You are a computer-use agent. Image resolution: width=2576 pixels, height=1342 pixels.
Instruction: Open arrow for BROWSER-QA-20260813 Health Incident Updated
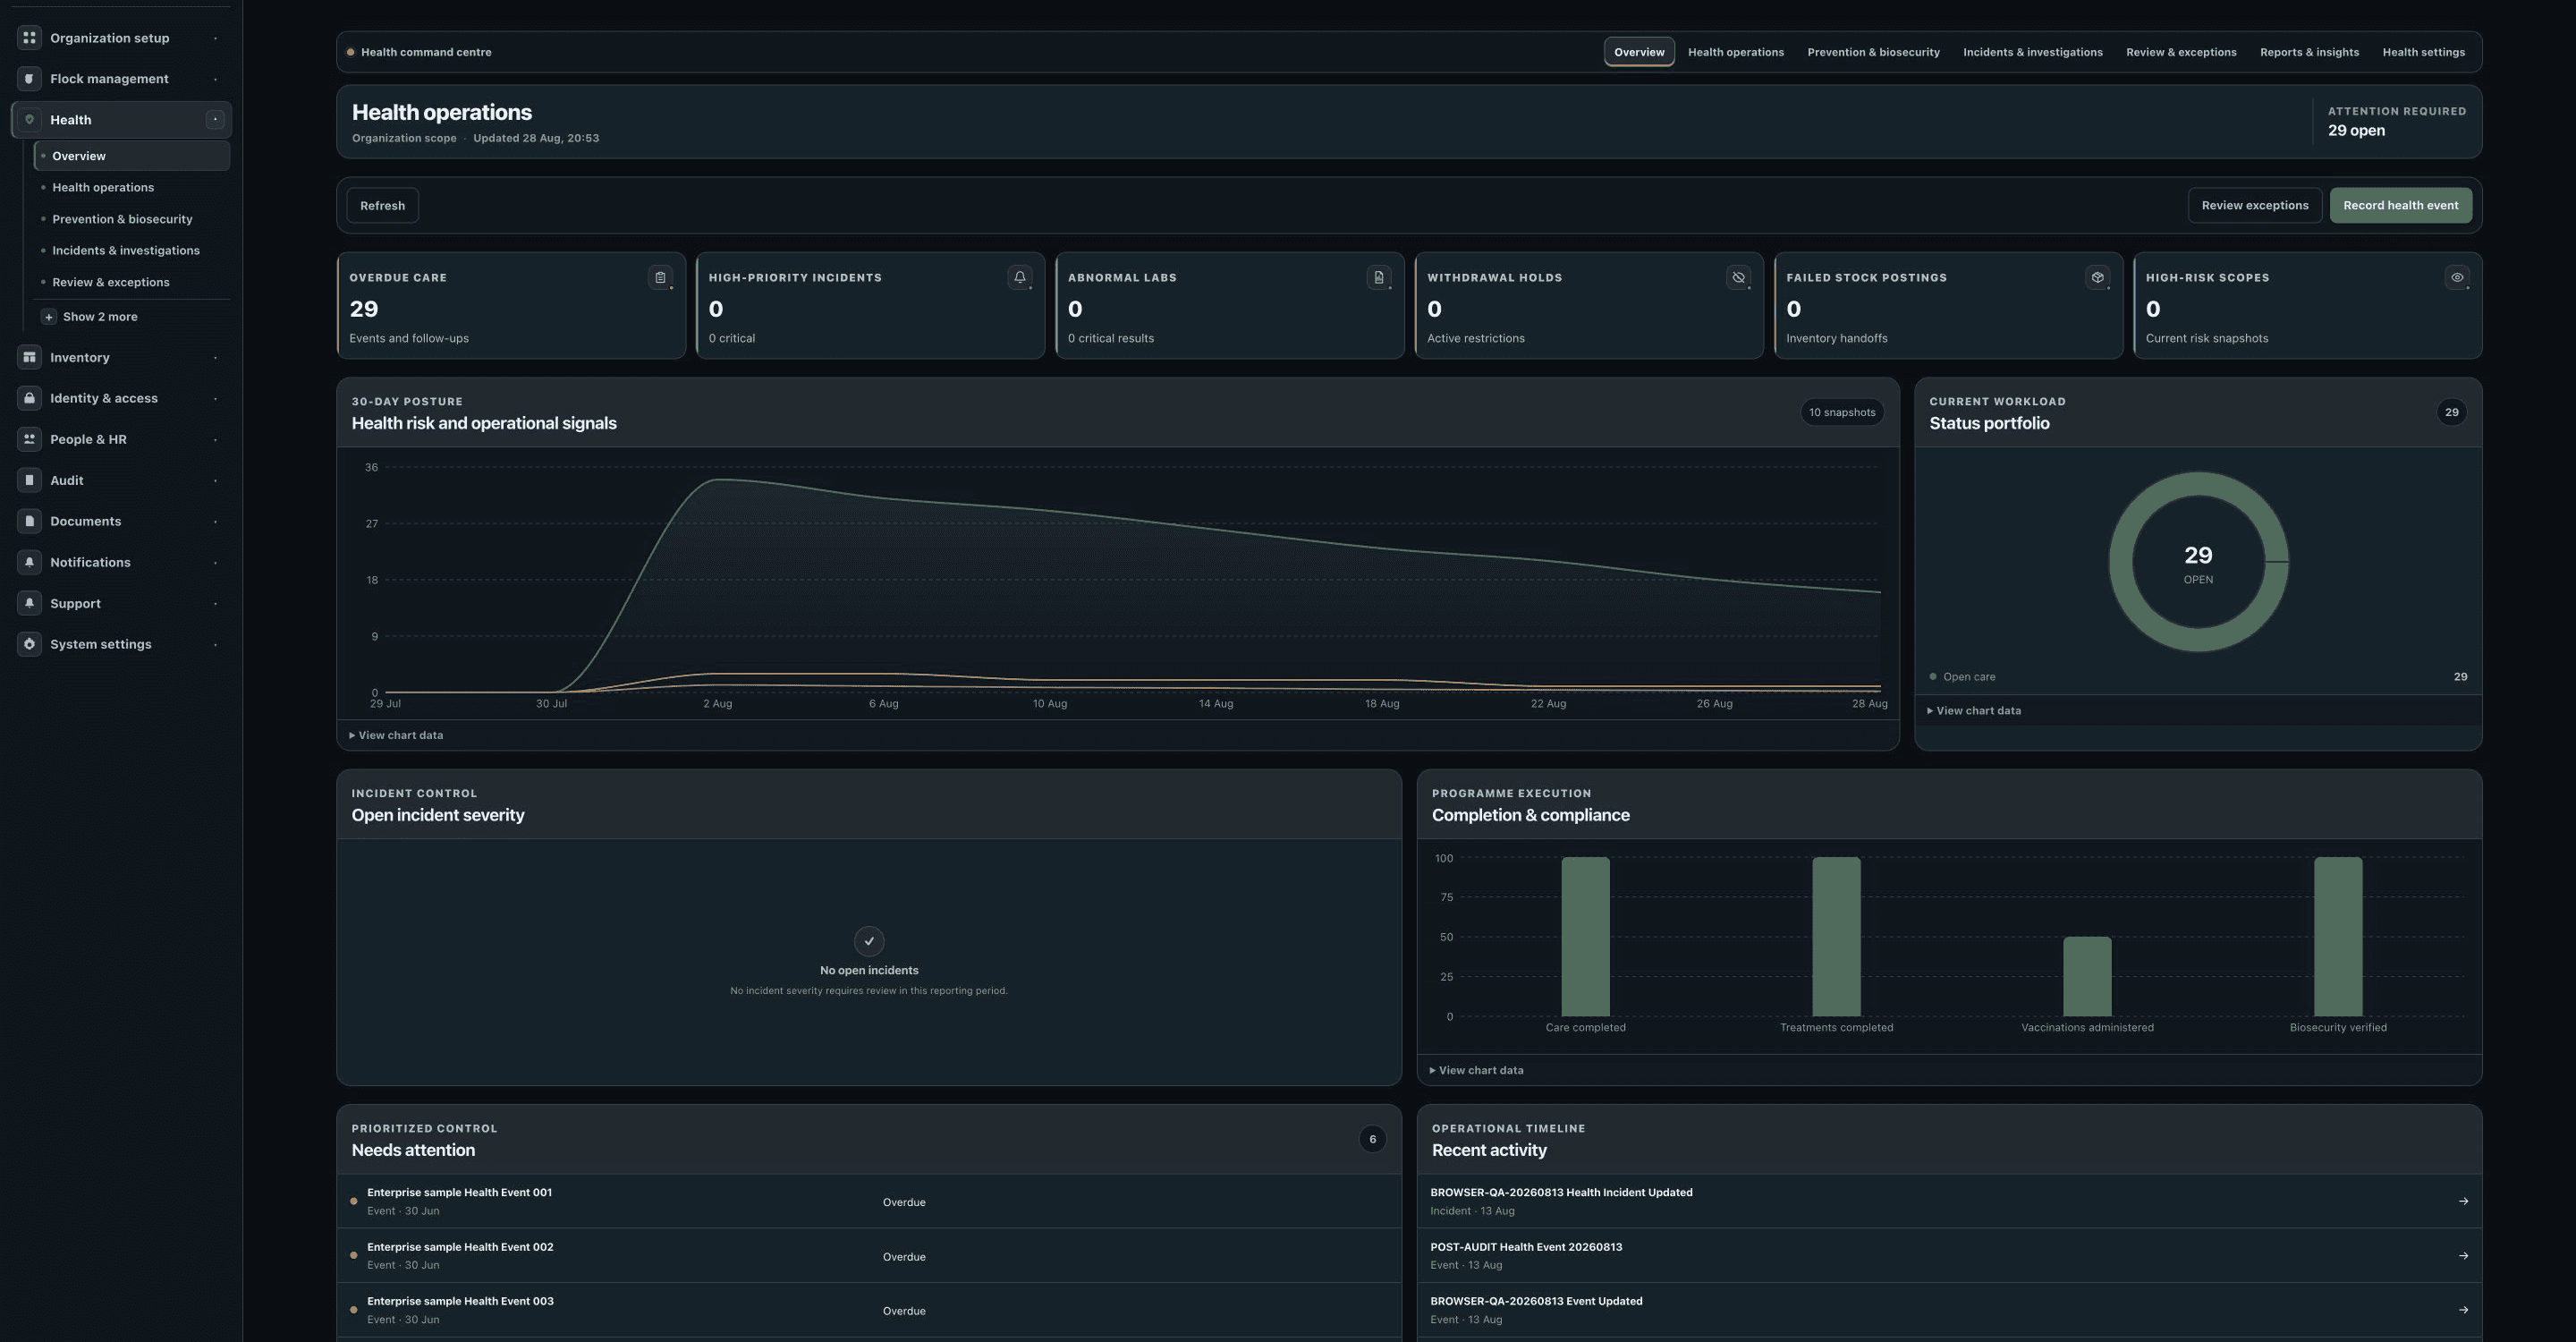pyautogui.click(x=2463, y=1201)
